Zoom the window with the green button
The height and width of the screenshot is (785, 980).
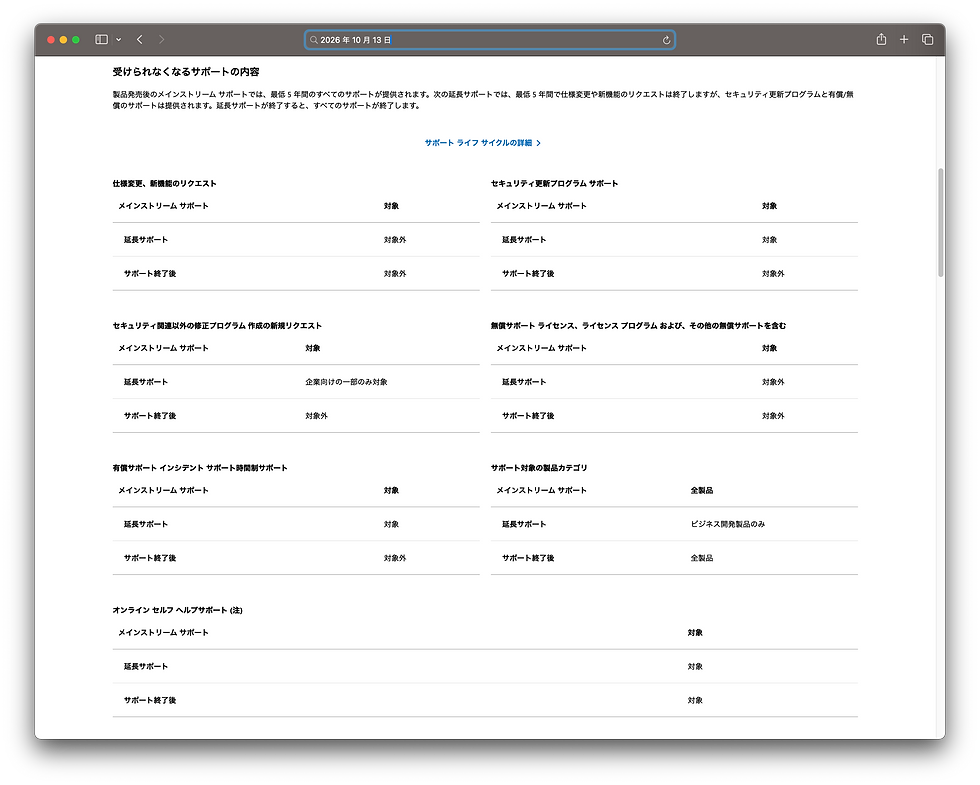pyautogui.click(x=76, y=39)
